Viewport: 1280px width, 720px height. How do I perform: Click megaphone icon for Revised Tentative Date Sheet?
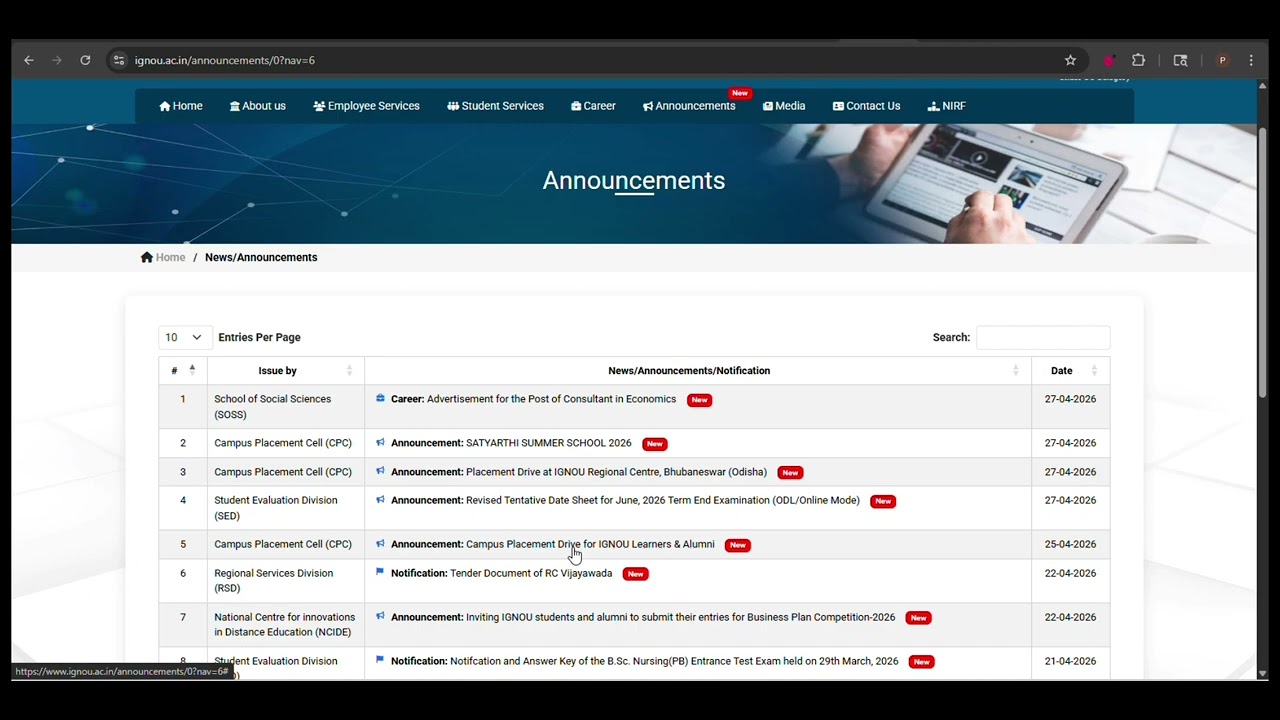click(x=380, y=499)
